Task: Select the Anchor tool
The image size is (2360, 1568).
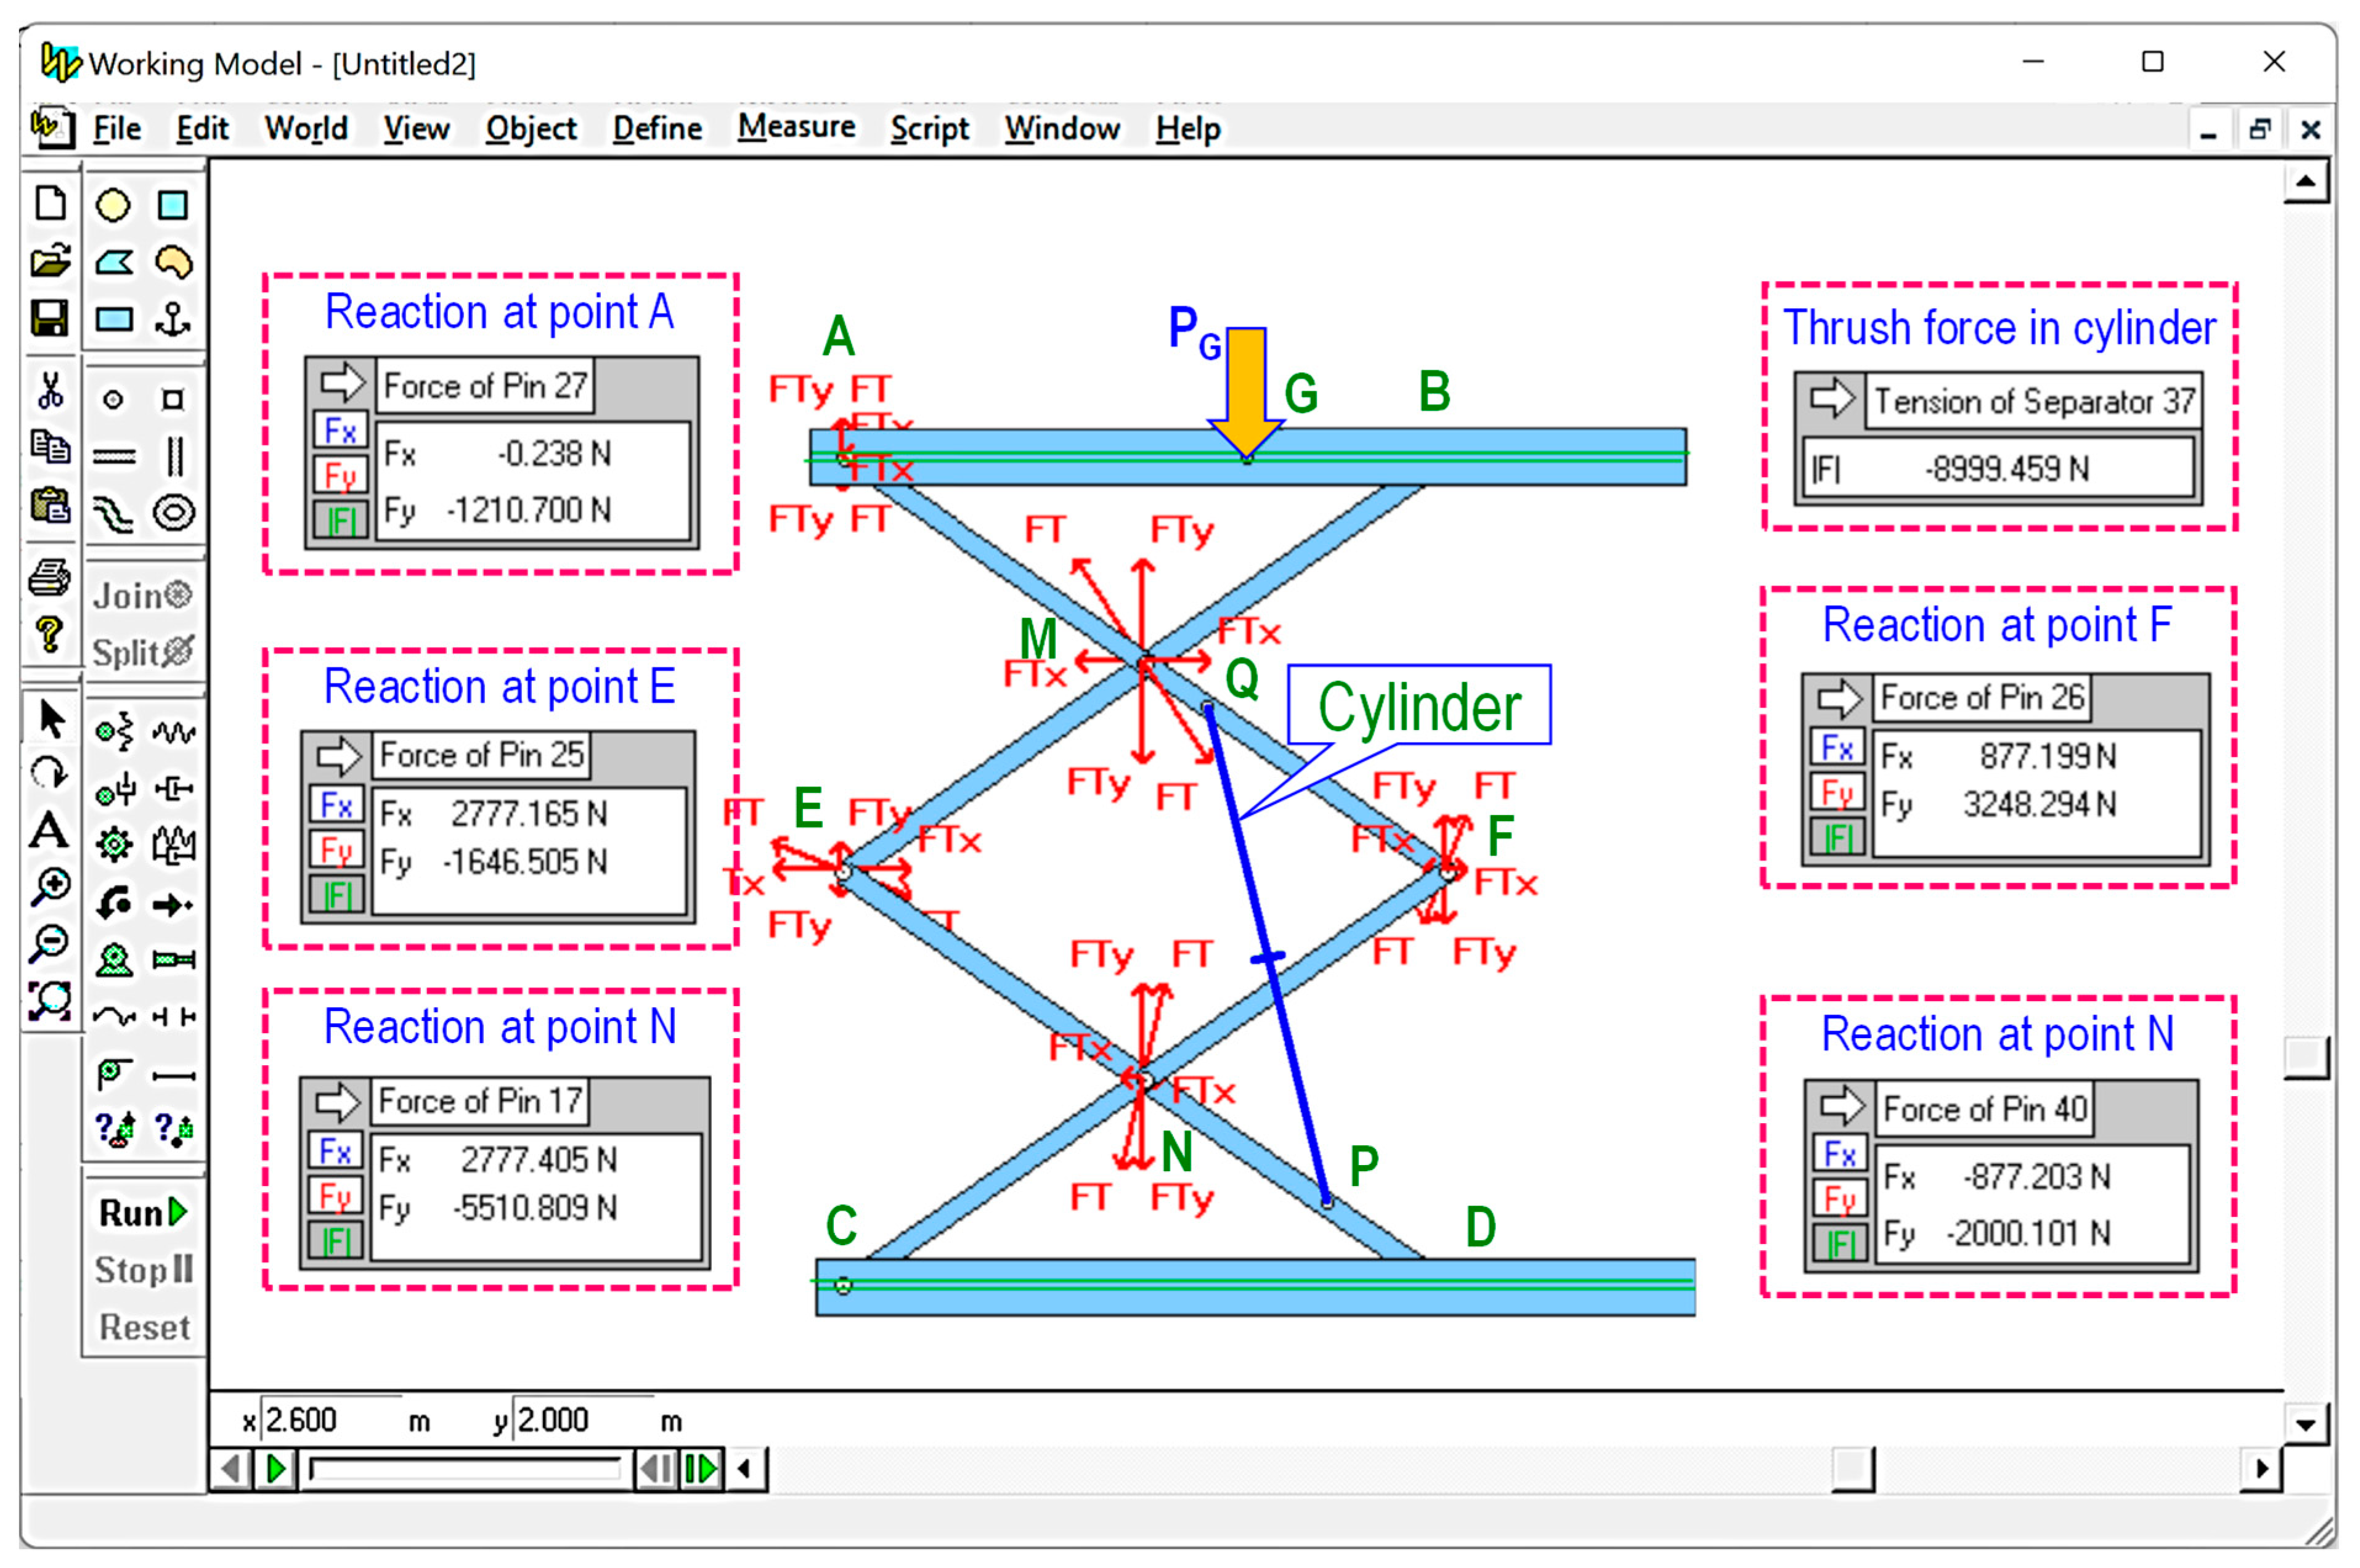Action: [173, 320]
